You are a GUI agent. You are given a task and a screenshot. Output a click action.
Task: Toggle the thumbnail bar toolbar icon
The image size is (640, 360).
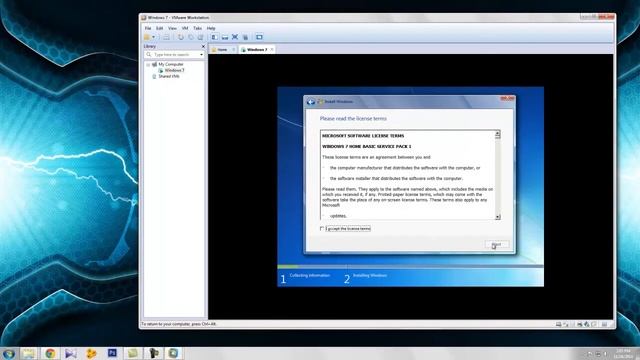[225, 37]
